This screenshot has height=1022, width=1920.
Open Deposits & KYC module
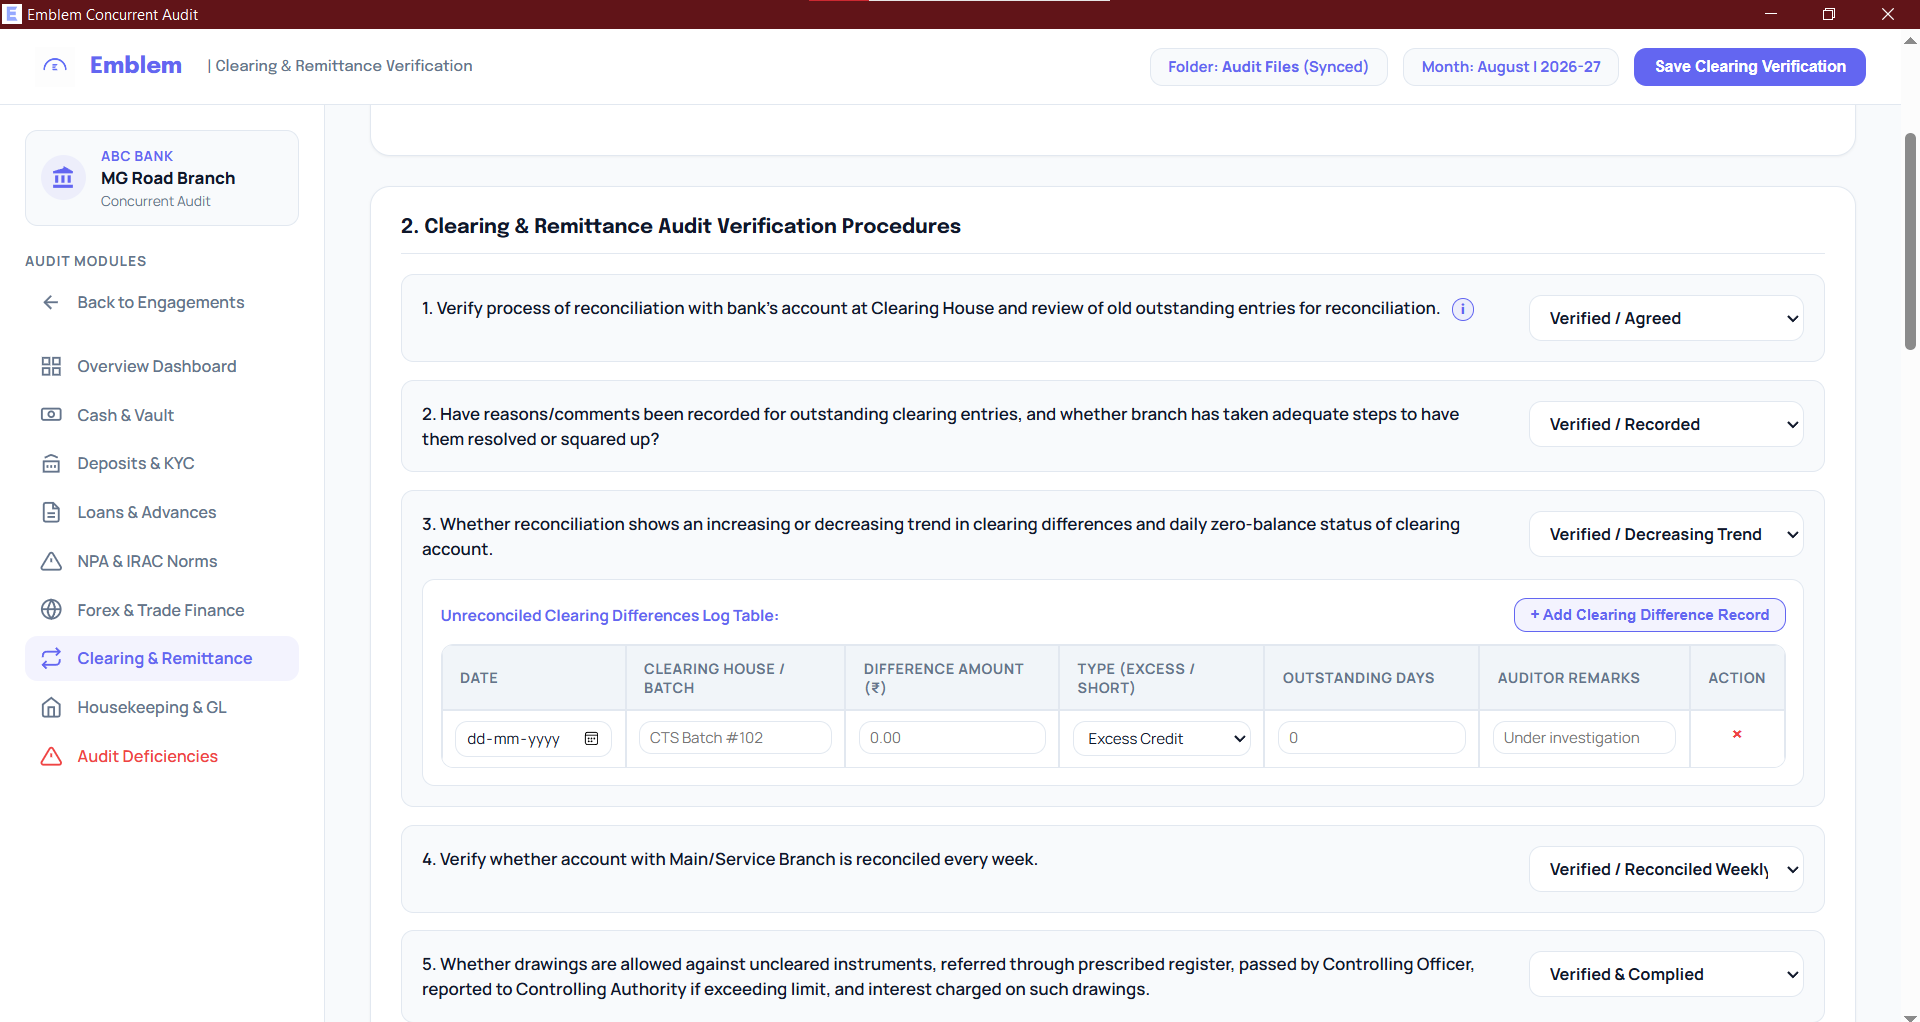click(162, 463)
